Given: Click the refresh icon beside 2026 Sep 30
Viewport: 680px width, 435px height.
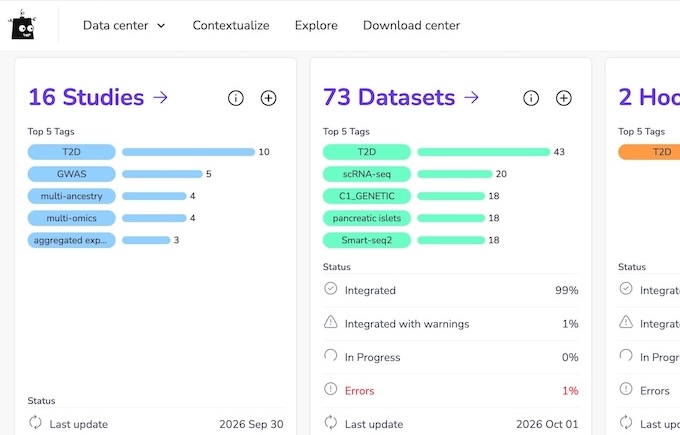Looking at the screenshot, I should (x=35, y=422).
